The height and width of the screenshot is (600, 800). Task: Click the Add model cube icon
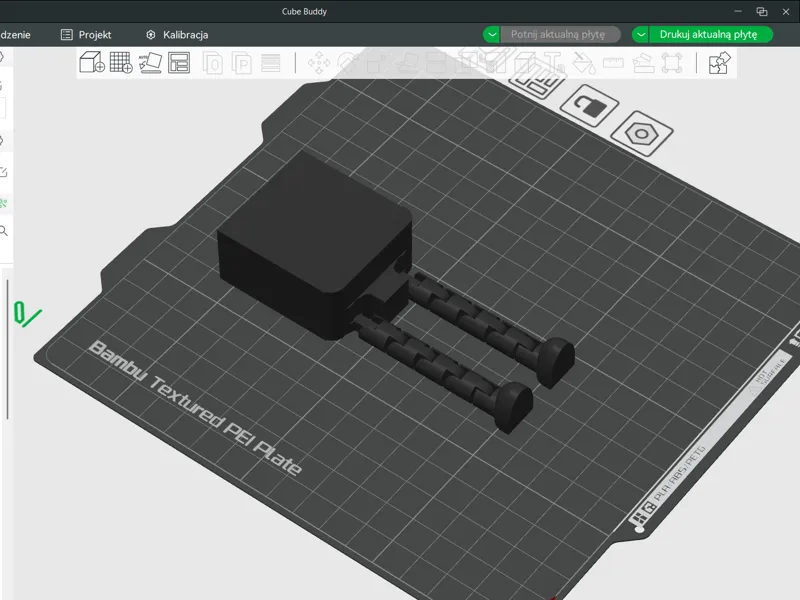92,63
